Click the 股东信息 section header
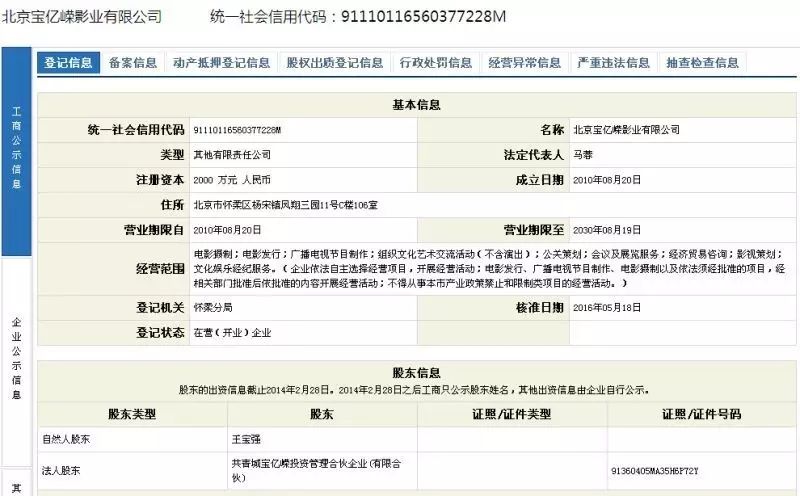 pos(416,373)
